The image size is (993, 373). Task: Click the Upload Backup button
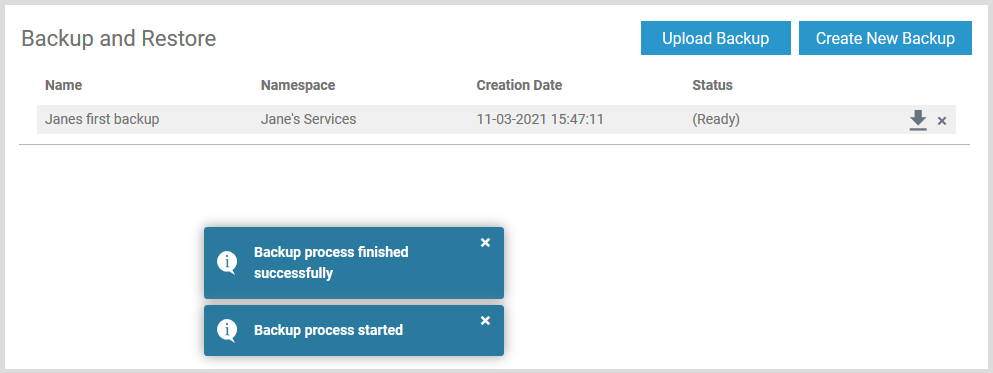click(716, 38)
